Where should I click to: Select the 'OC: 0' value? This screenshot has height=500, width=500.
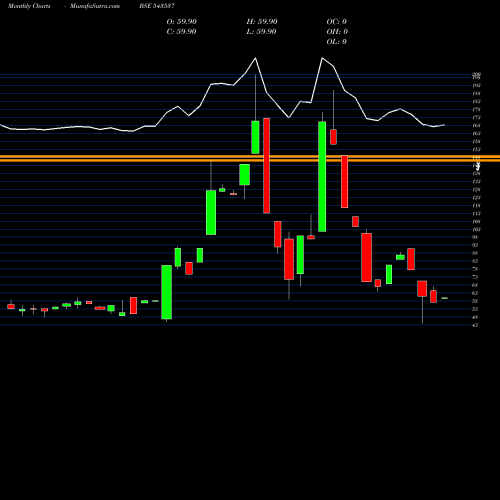[337, 22]
